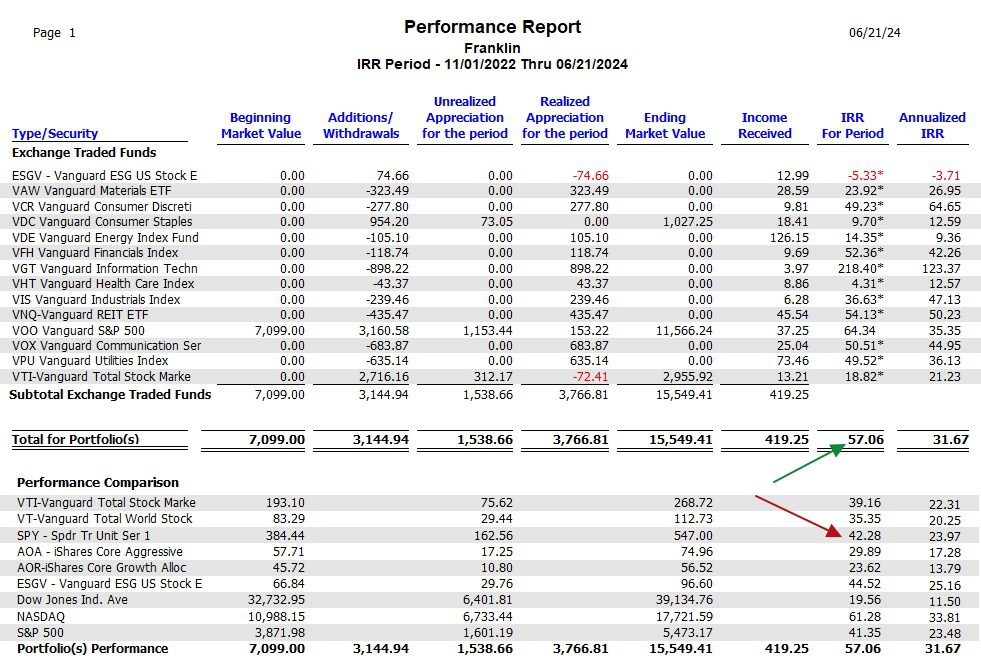The image size is (981, 669).
Task: Click the IRR For Period column header
Action: 853,125
